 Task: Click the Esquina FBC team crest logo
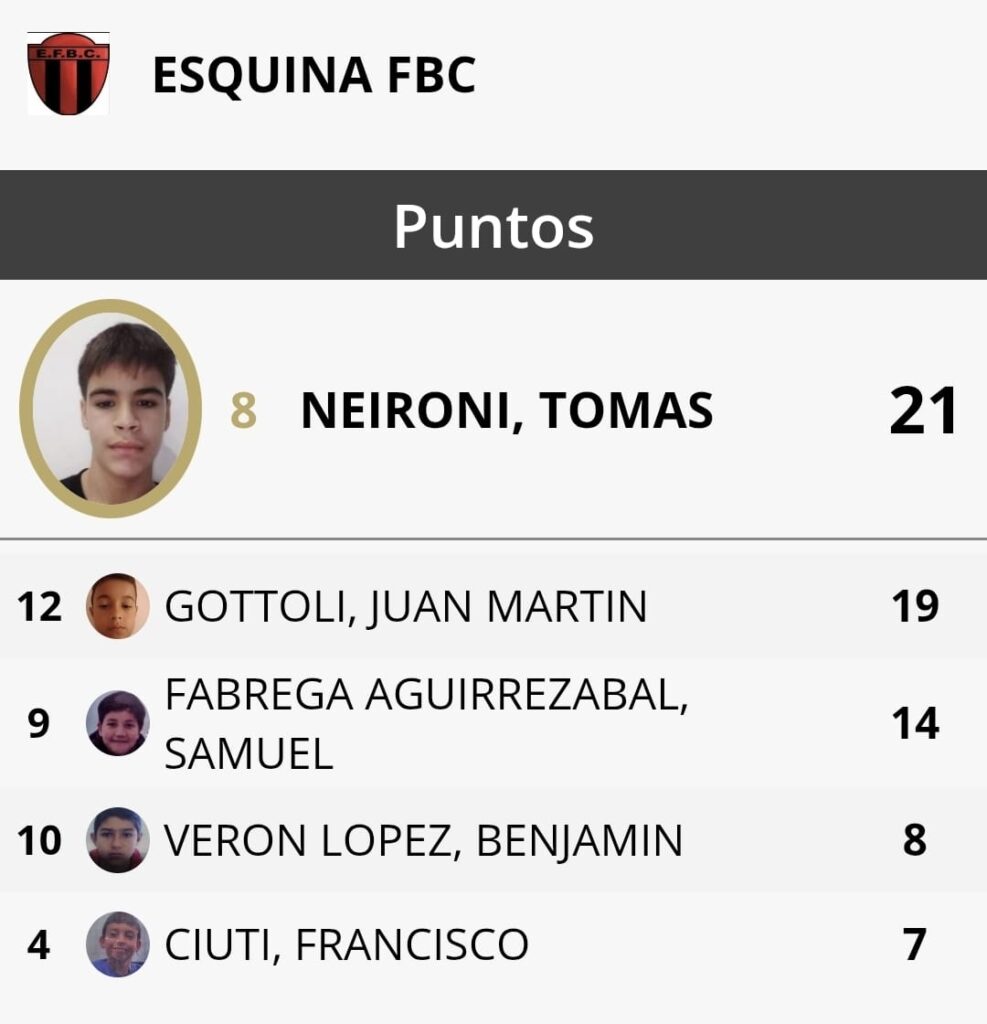[68, 74]
